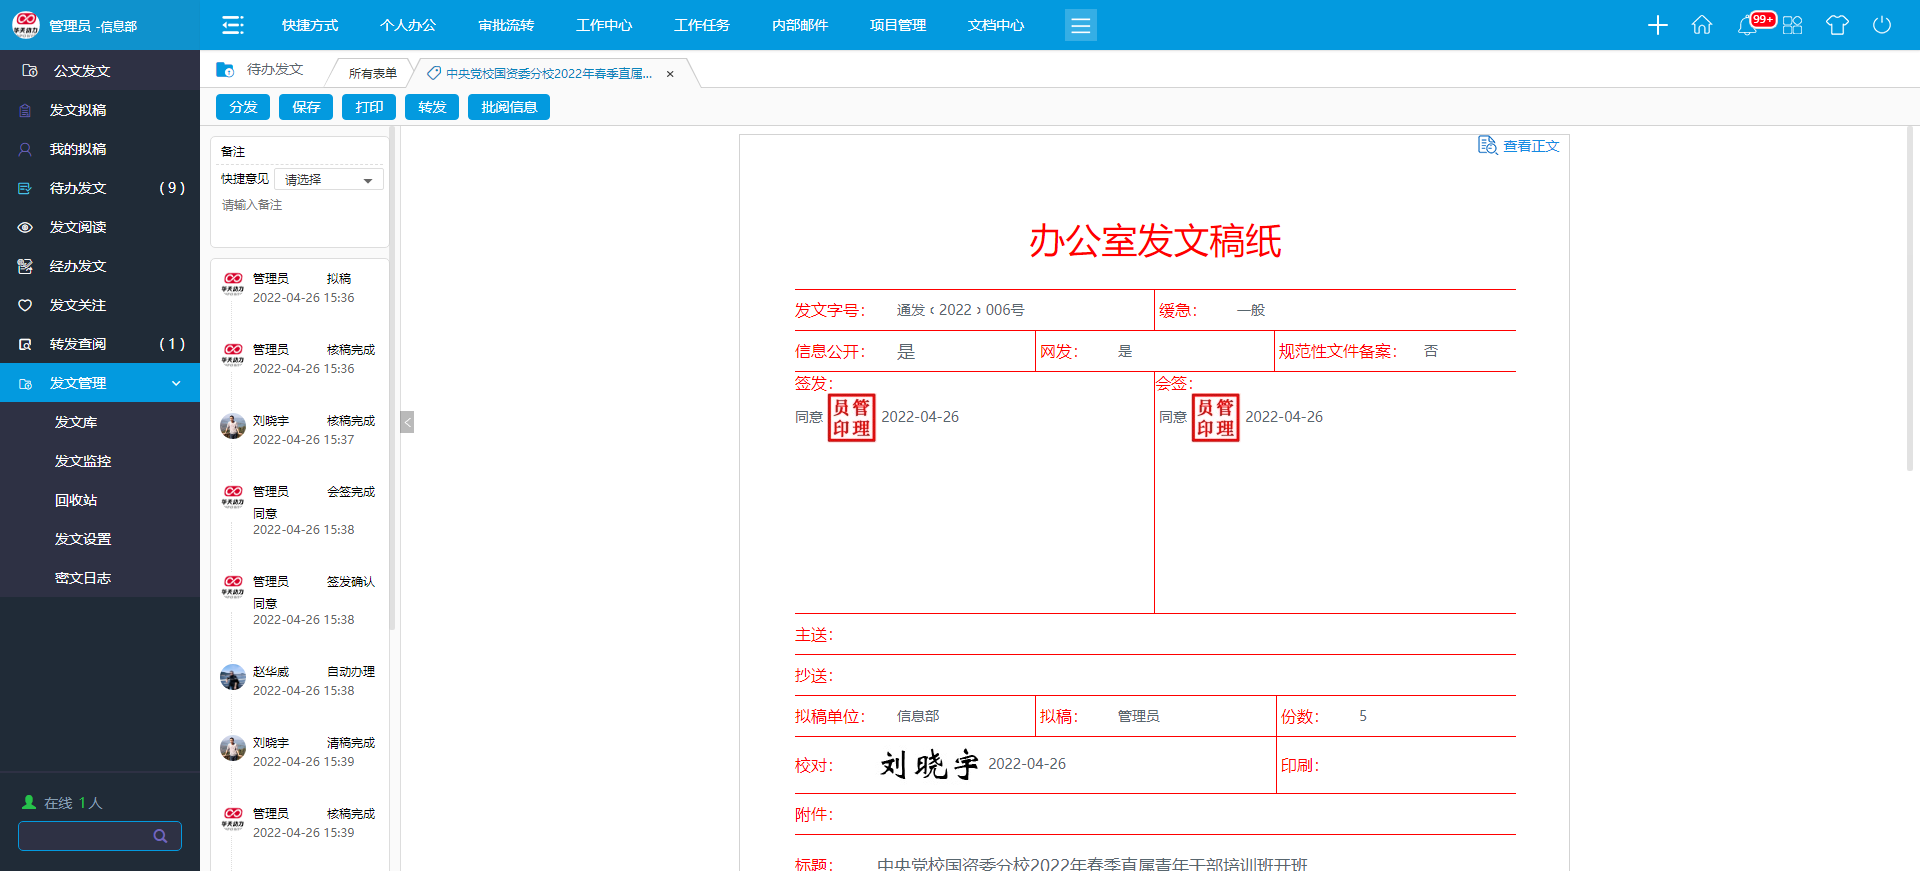Toggle sidebar with the hamburger menu icon
The height and width of the screenshot is (871, 1920).
click(x=233, y=25)
